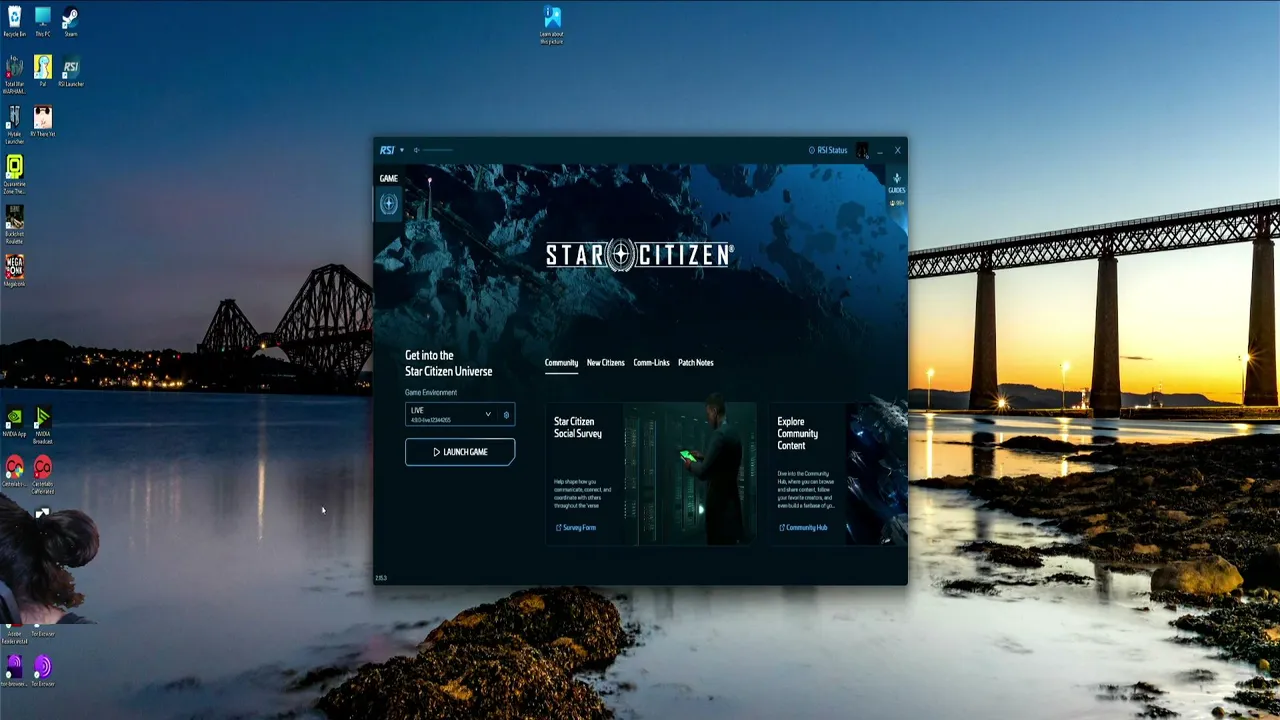
Task: Open the RSI logo menu in the title bar
Action: (x=391, y=150)
